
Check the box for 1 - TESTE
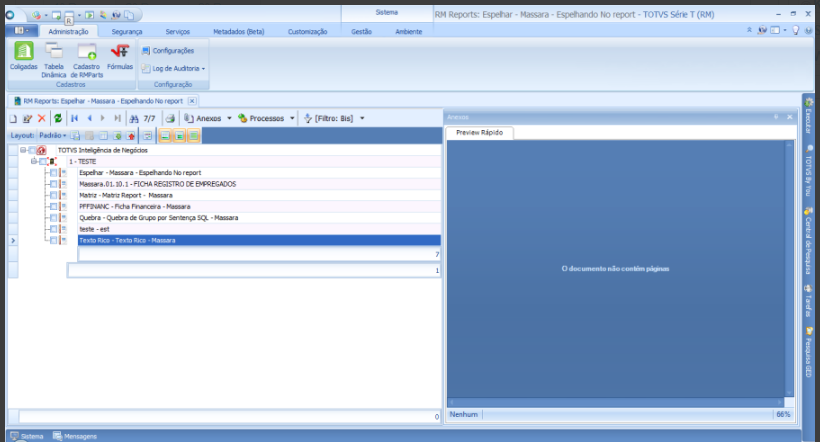pyautogui.click(x=43, y=162)
